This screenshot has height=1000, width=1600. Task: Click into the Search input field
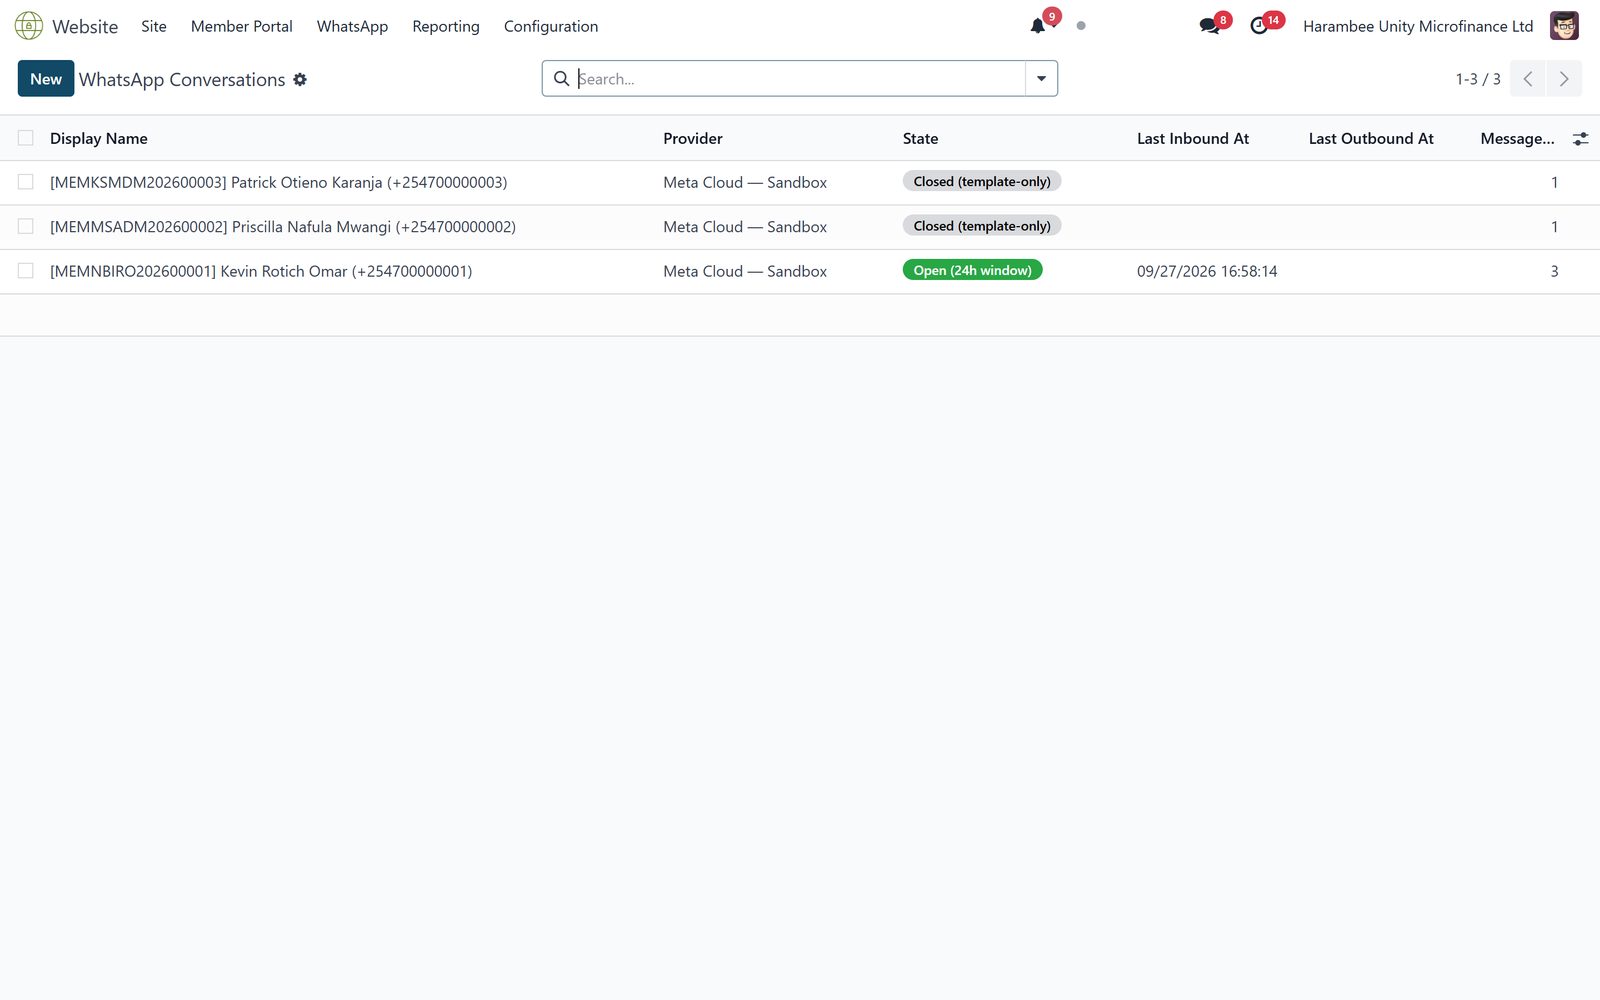pyautogui.click(x=798, y=79)
